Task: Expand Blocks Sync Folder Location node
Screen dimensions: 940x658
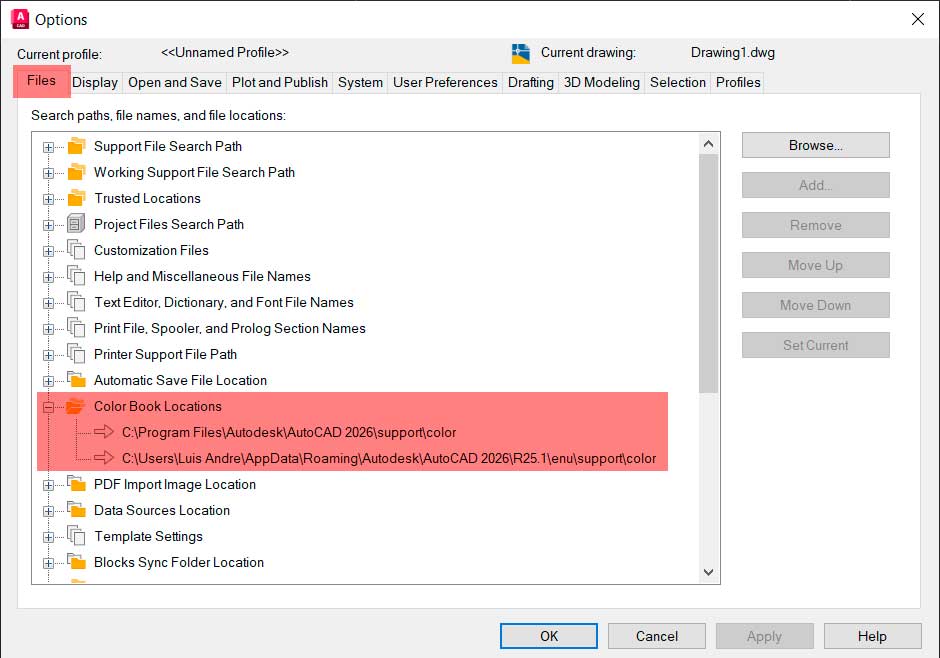Action: pyautogui.click(x=49, y=563)
